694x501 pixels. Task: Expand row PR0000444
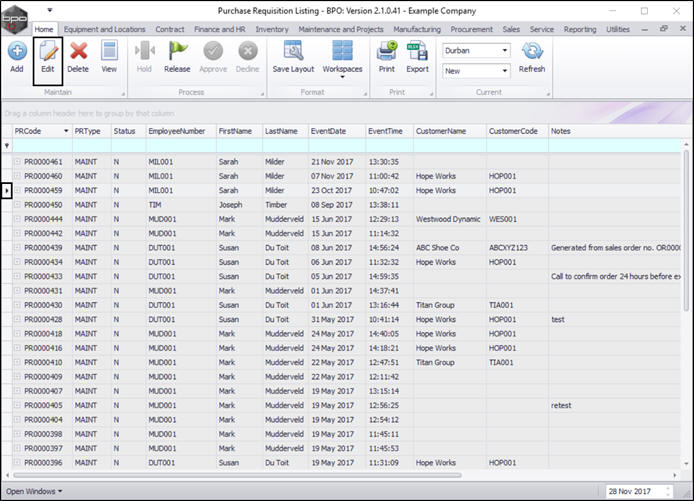[17, 219]
